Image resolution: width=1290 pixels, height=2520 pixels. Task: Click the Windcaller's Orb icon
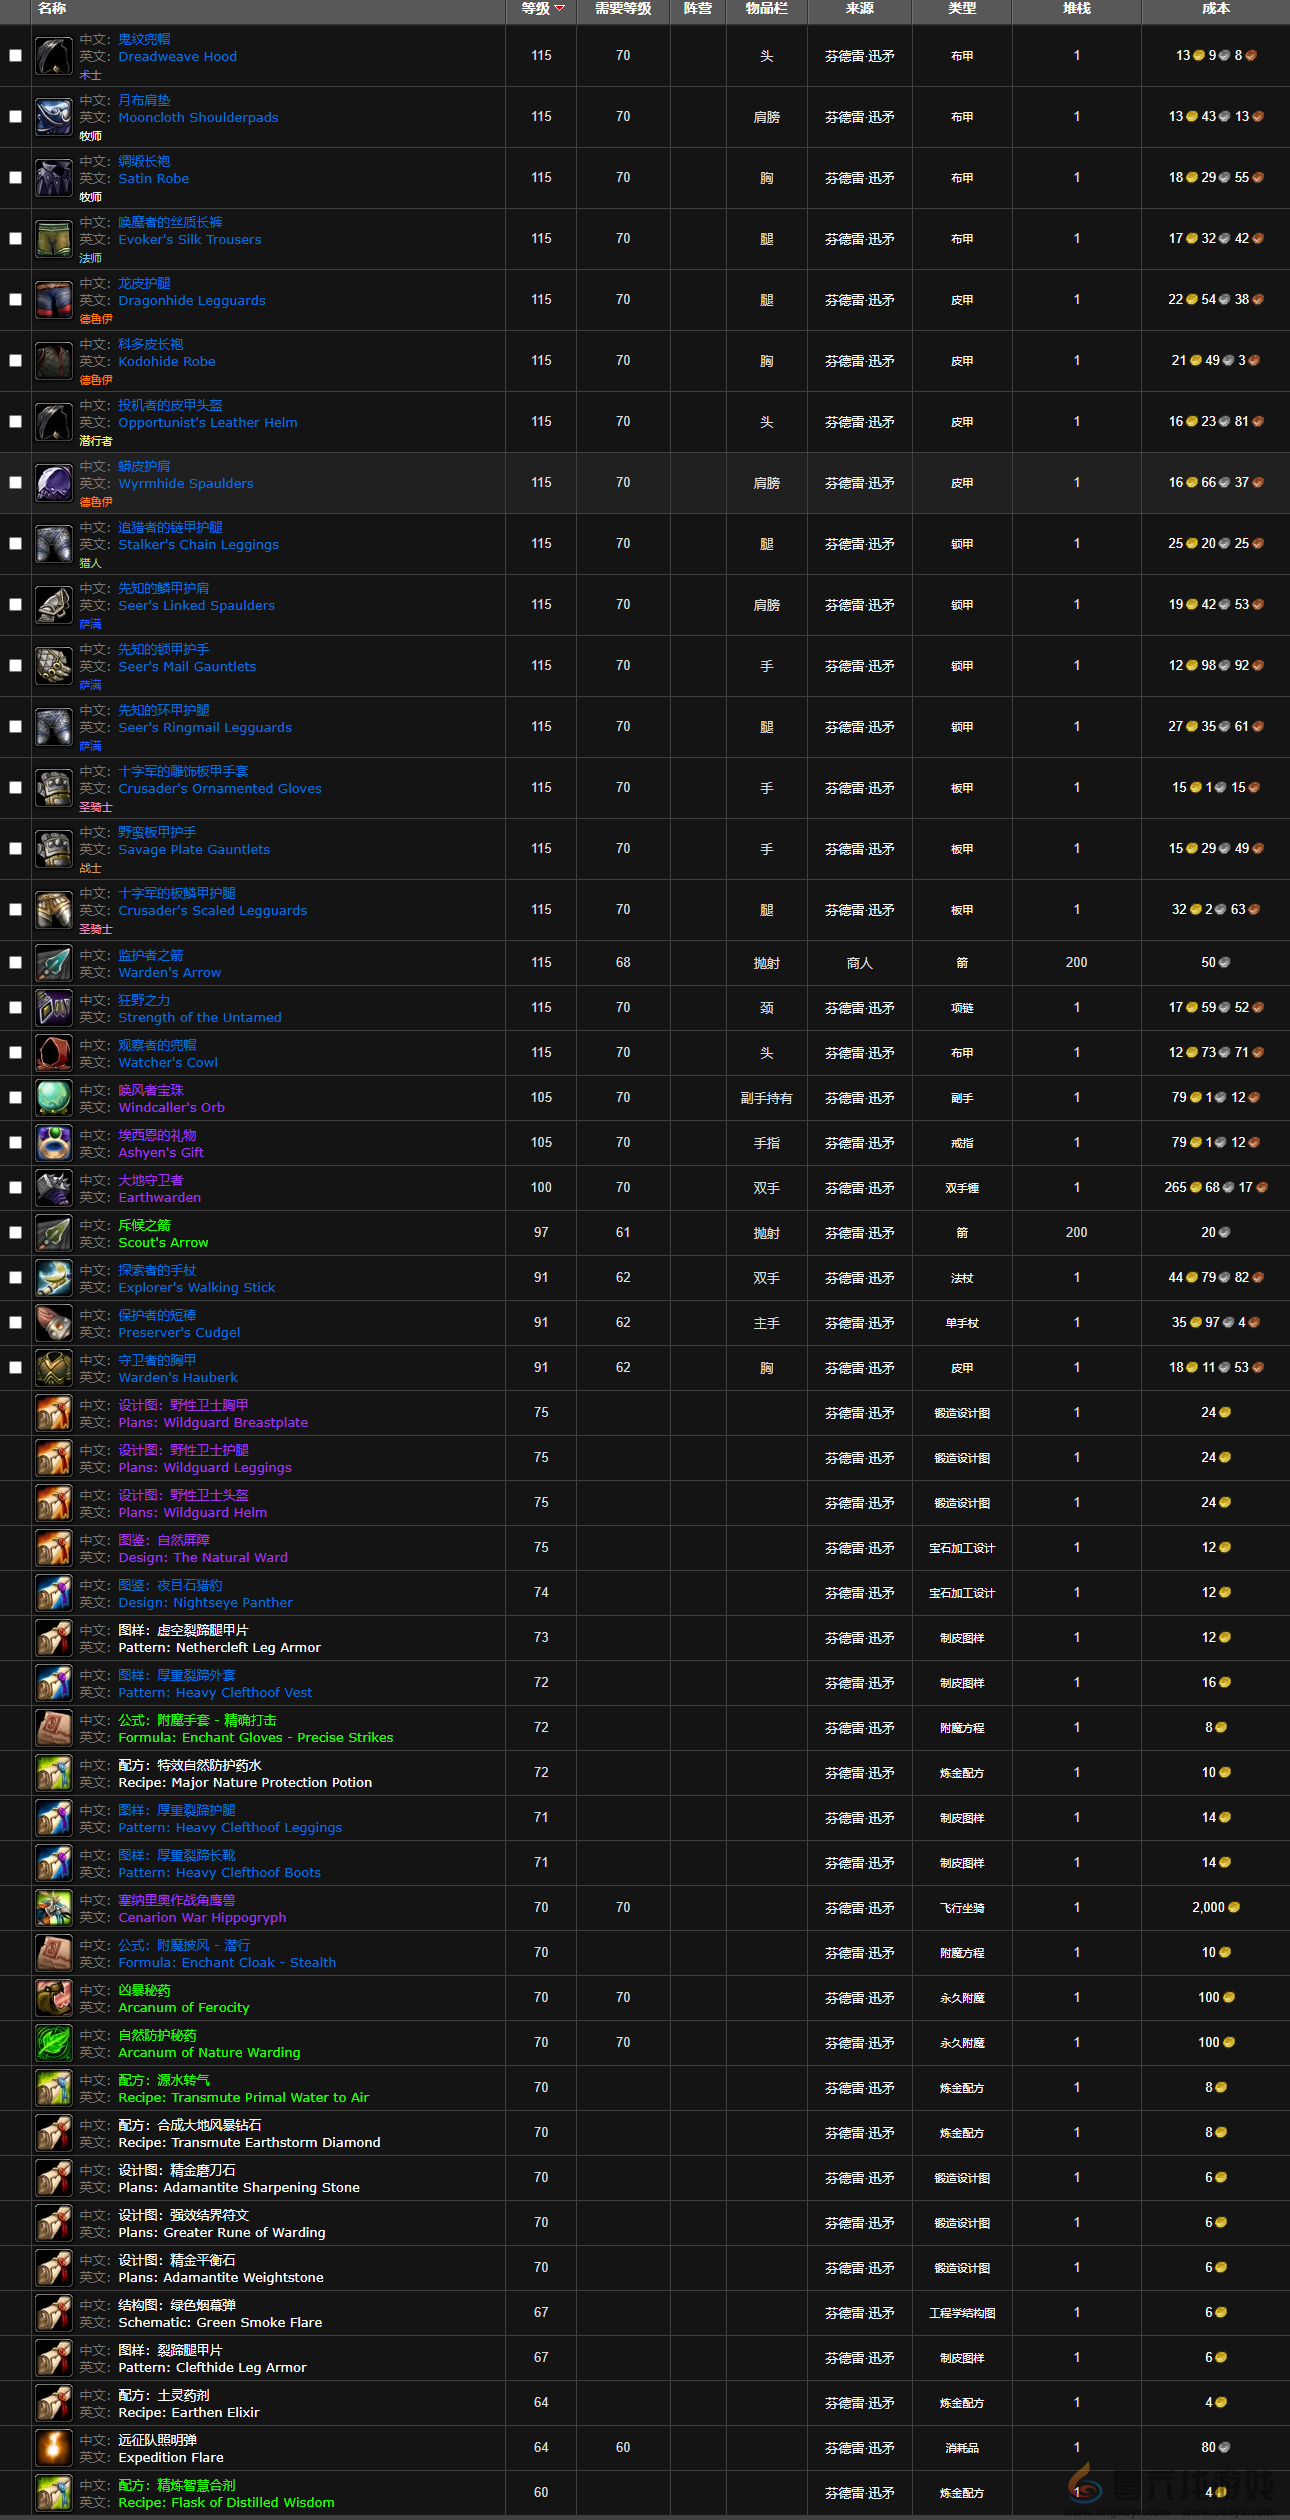[x=54, y=1098]
